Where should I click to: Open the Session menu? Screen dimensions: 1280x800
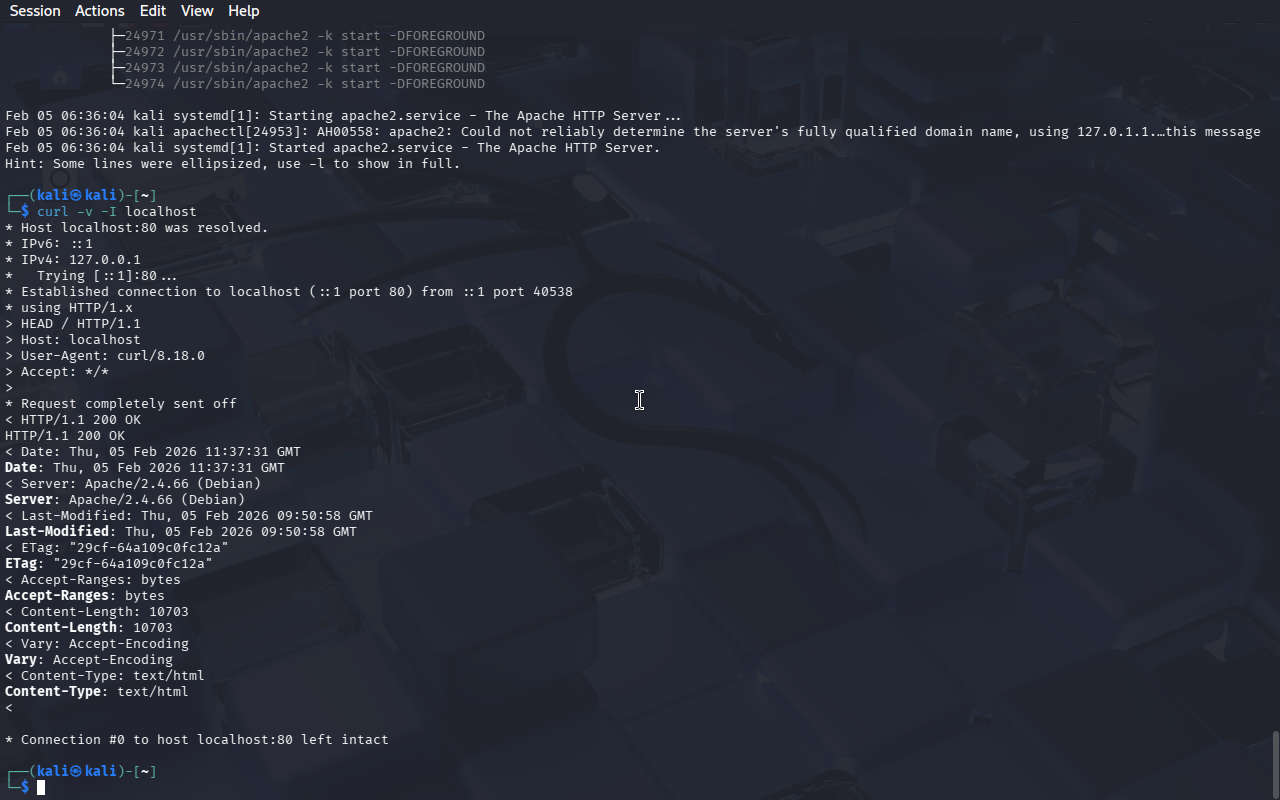tap(35, 11)
